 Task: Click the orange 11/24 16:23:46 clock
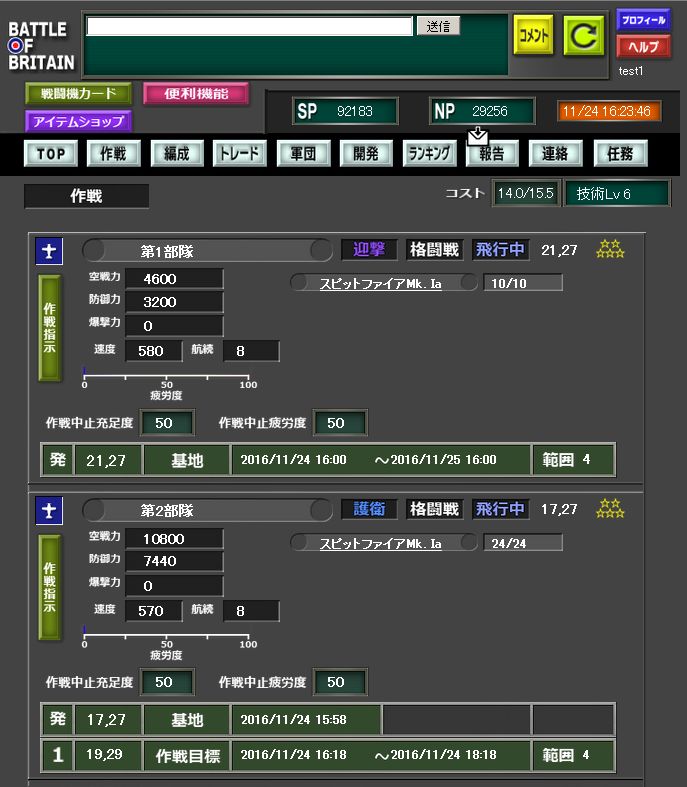(x=609, y=111)
